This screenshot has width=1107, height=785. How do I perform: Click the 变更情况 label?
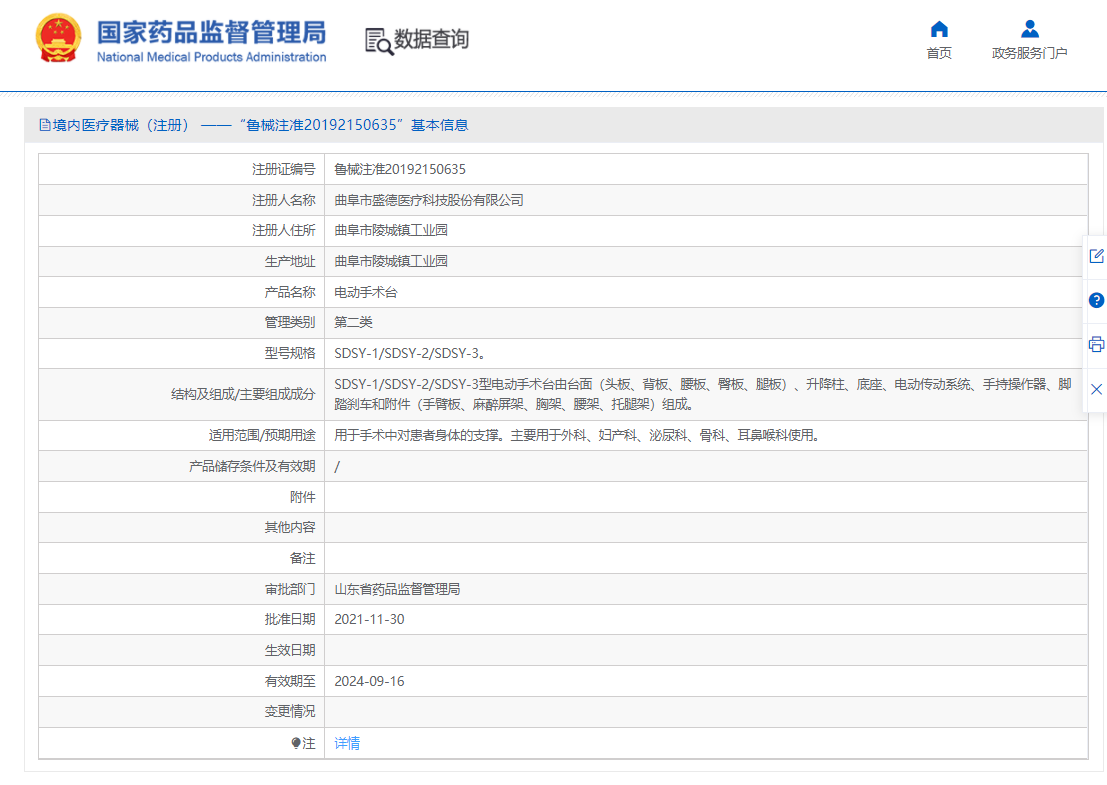tap(290, 712)
